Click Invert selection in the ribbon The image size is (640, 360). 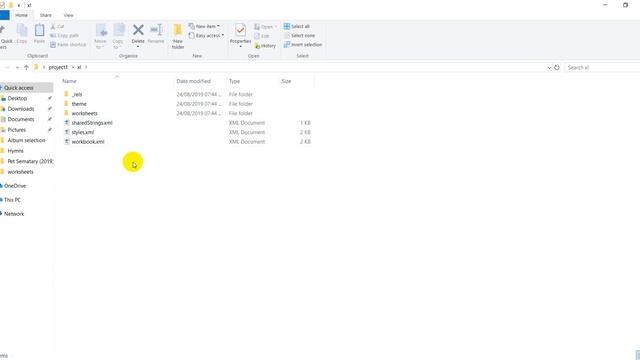click(303, 44)
